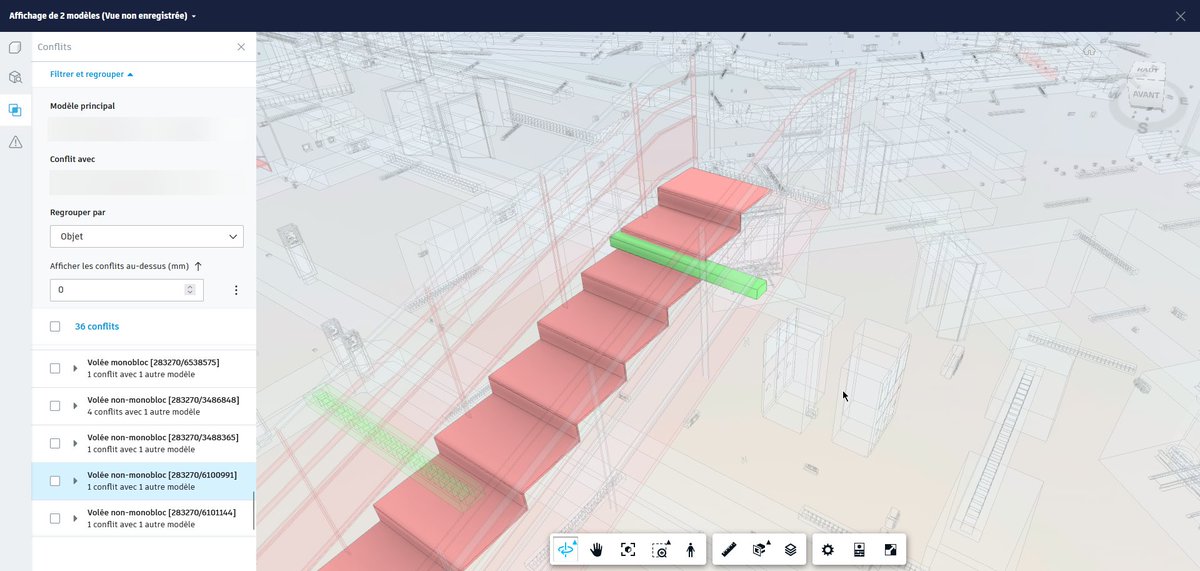Screen dimensions: 1200x571
Task: Check the select-all 36 conflits checkbox
Action: (55, 326)
